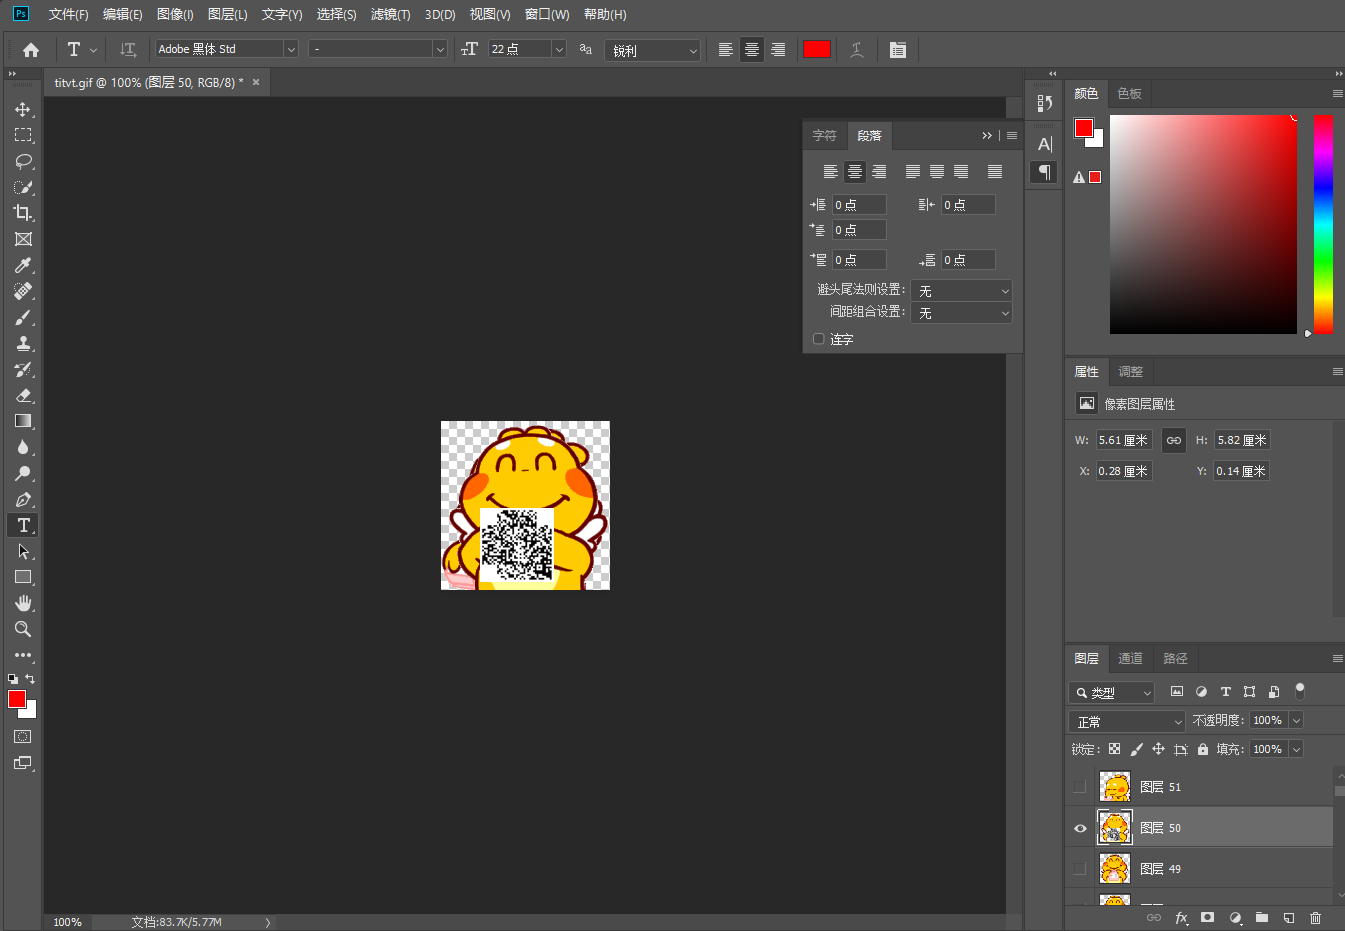Select the Pen tool

click(x=23, y=499)
